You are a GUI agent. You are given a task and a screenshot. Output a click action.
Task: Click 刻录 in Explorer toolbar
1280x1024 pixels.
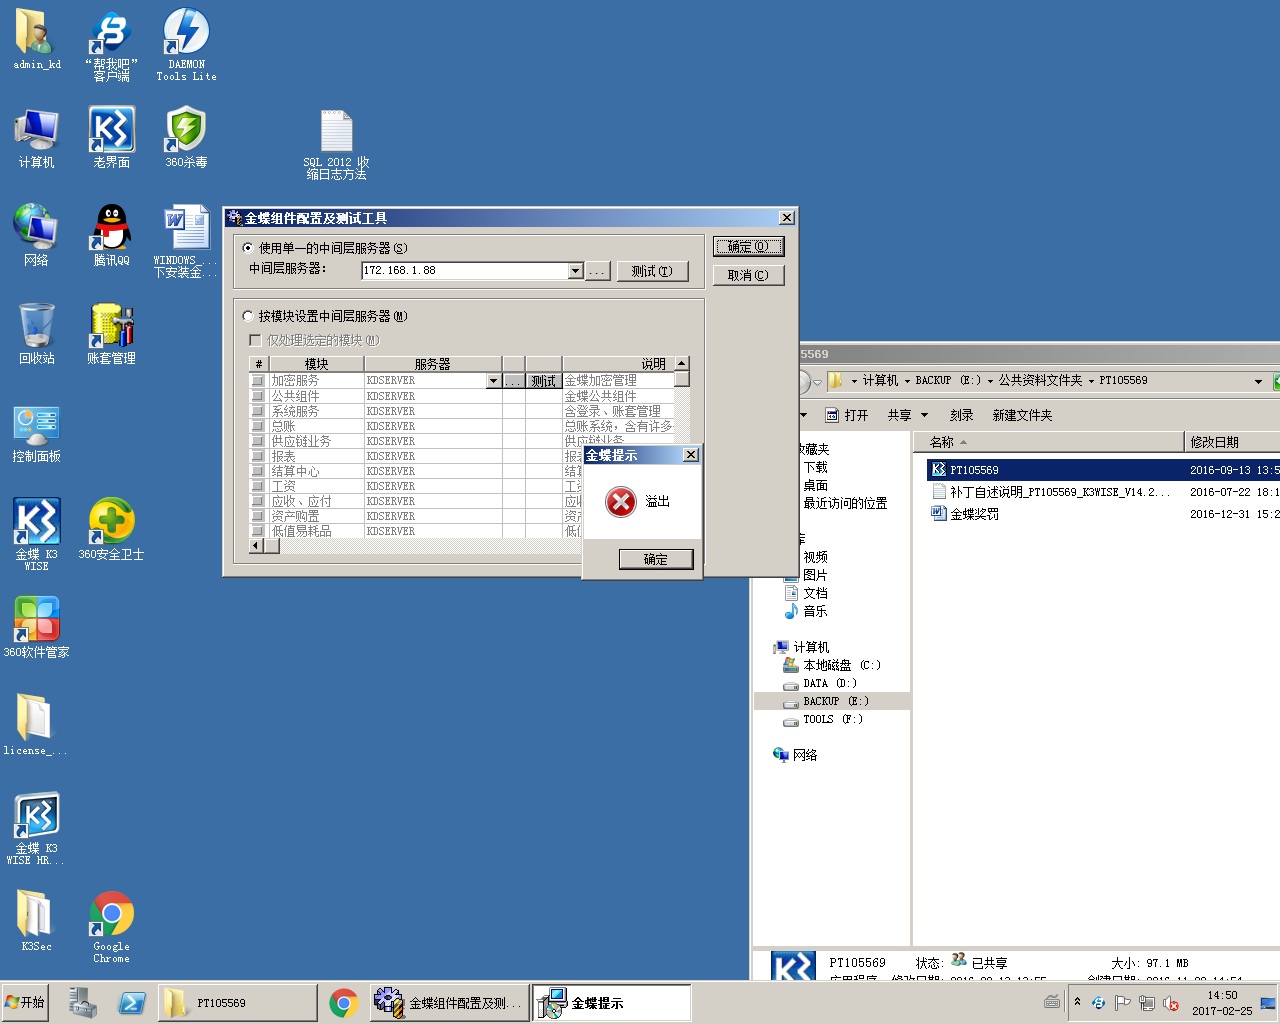[961, 415]
